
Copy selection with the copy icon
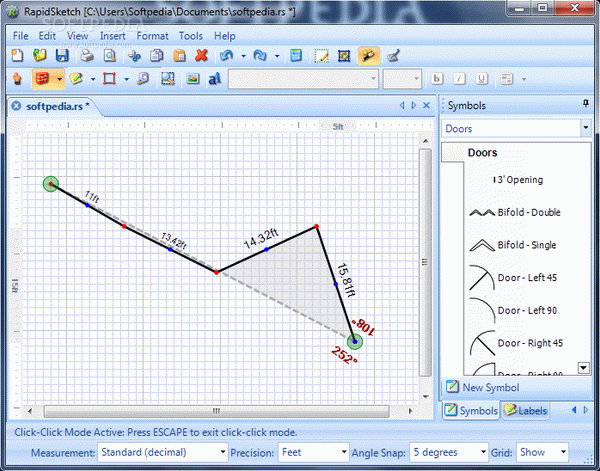click(157, 56)
